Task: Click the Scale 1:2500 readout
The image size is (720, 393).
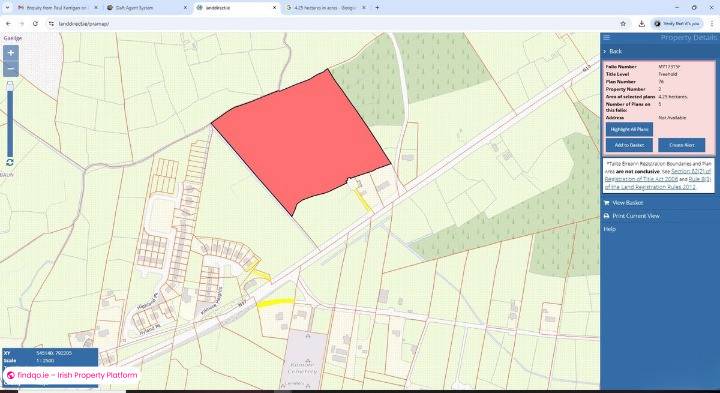Action: tap(45, 360)
